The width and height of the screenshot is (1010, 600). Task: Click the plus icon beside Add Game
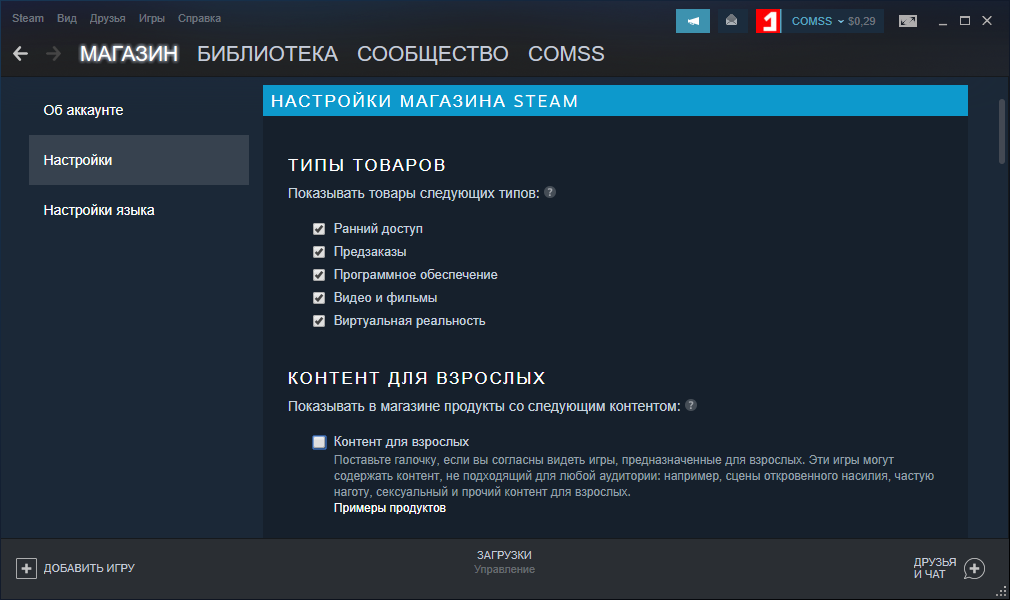point(26,568)
